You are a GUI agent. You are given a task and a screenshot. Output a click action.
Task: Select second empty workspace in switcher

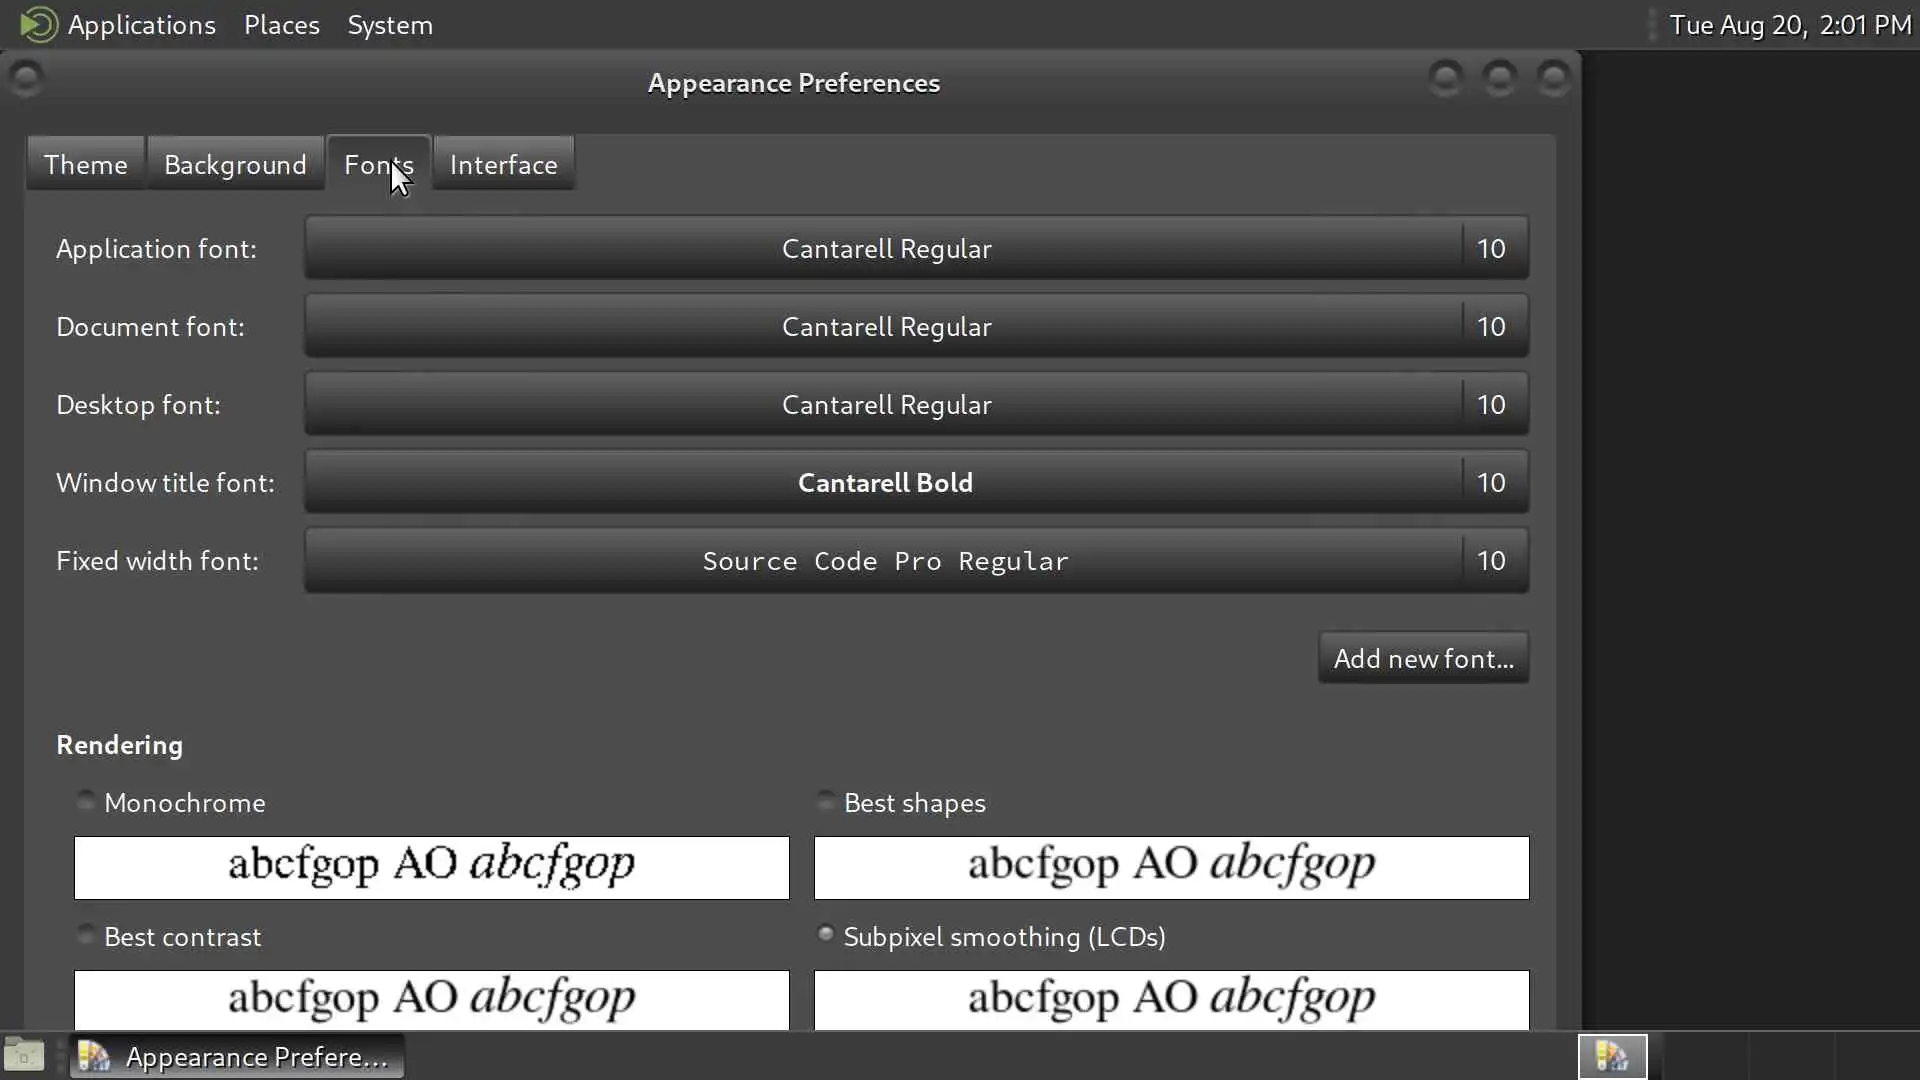1704,1056
